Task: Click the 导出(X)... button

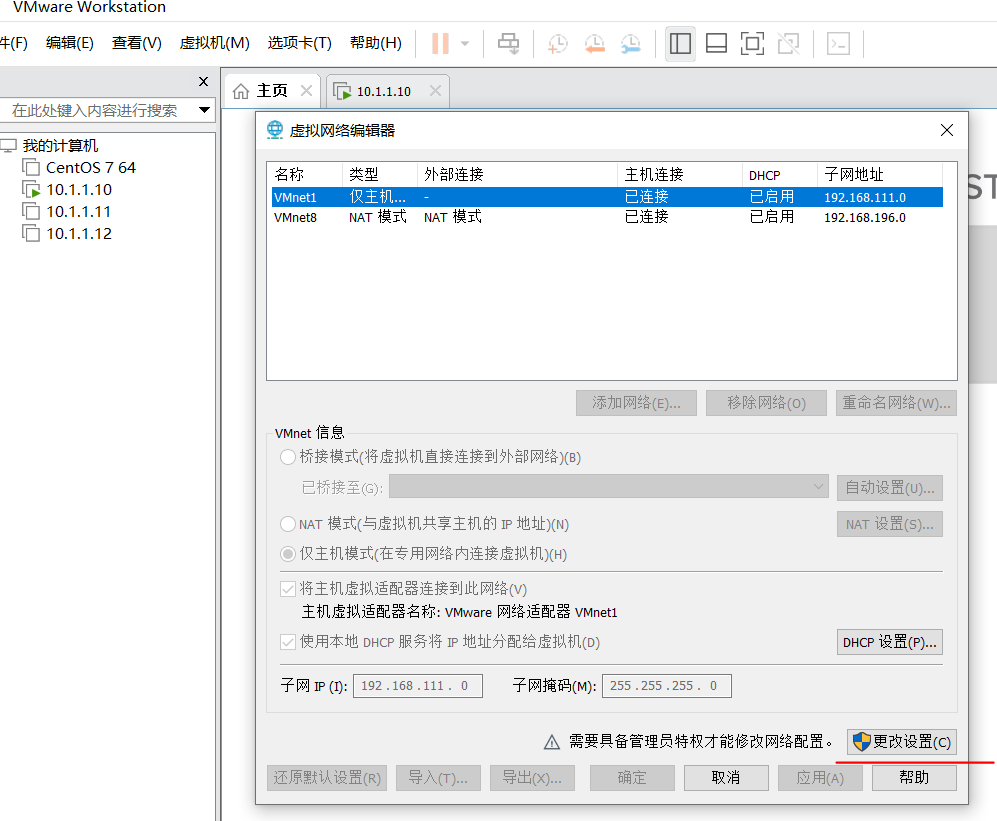Action: point(532,778)
